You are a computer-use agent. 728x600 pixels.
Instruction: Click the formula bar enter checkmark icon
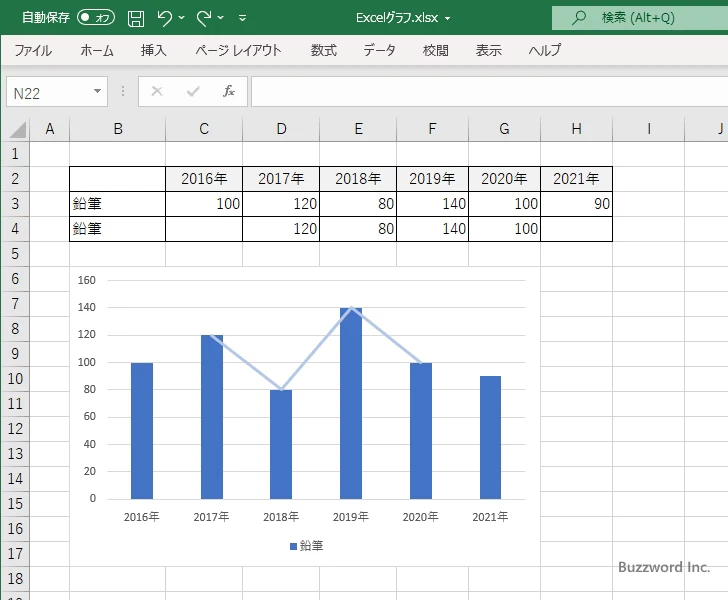click(x=193, y=91)
